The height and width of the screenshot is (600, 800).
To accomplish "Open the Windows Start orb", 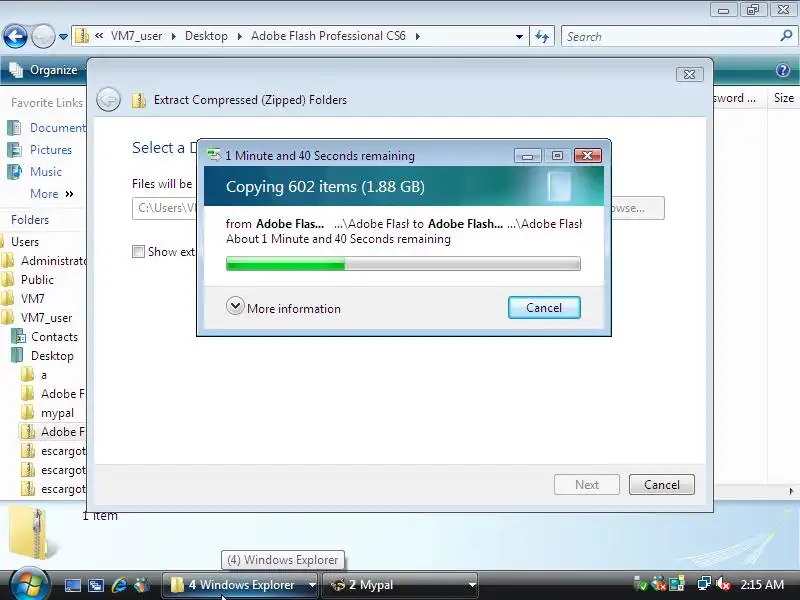I will 29,585.
